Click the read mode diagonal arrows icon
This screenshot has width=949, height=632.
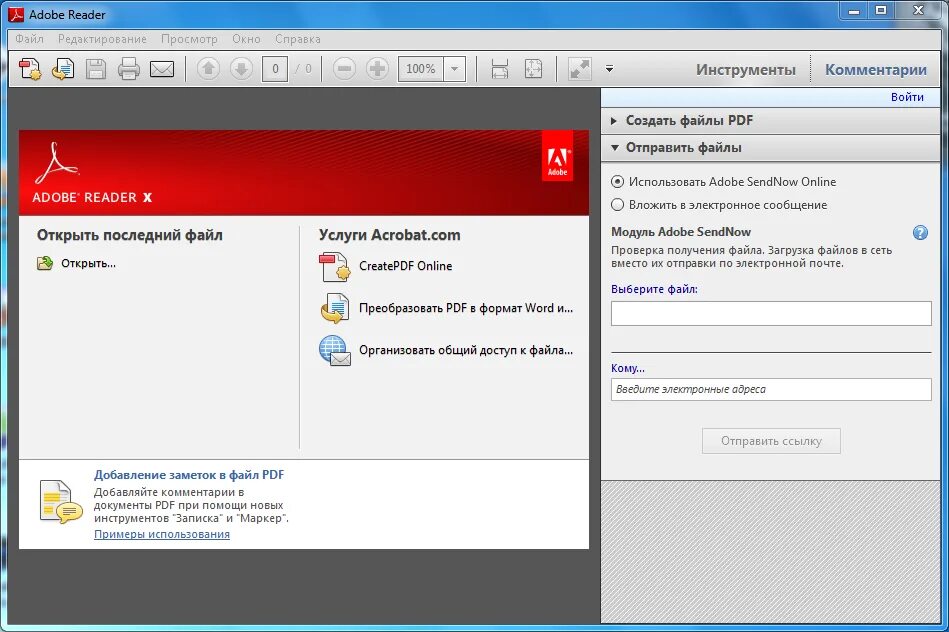pos(579,69)
